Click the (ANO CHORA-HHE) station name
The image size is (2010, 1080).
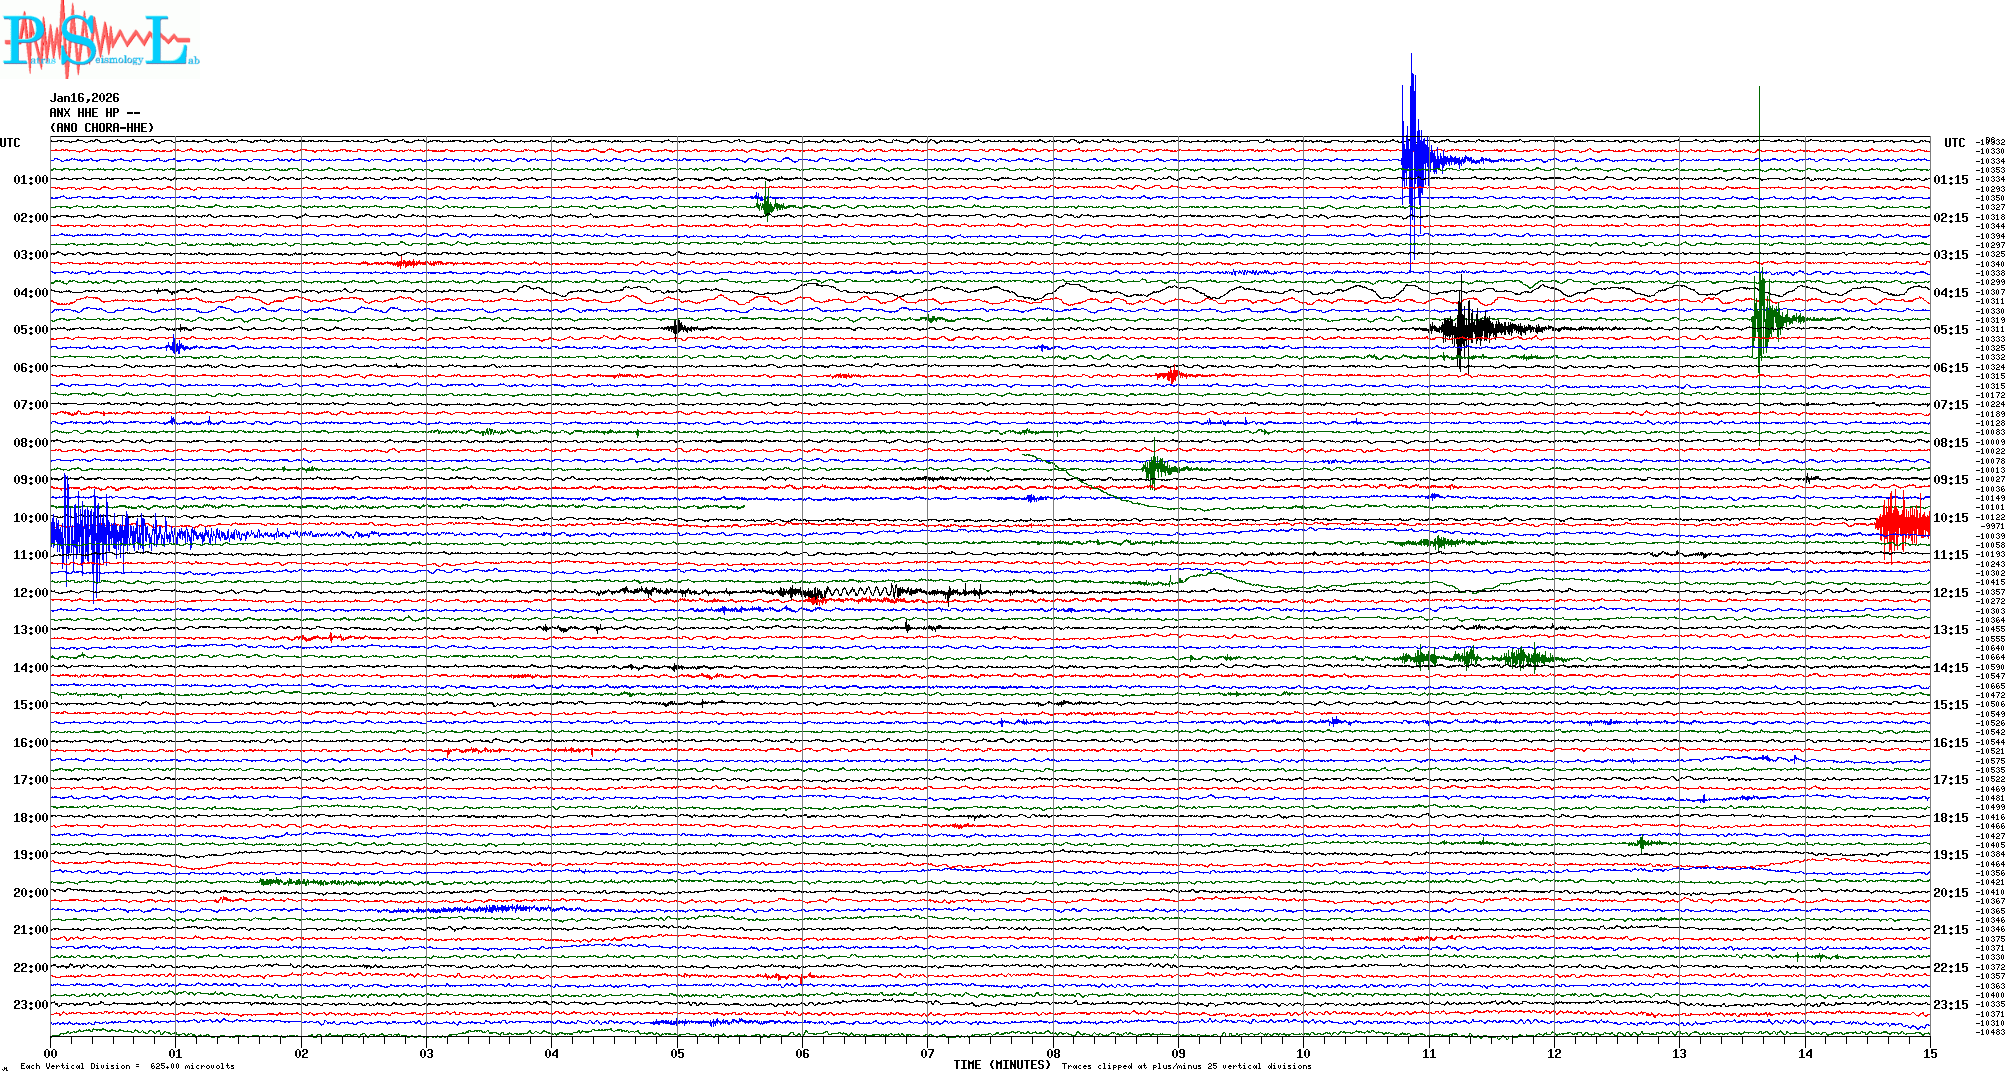[102, 128]
